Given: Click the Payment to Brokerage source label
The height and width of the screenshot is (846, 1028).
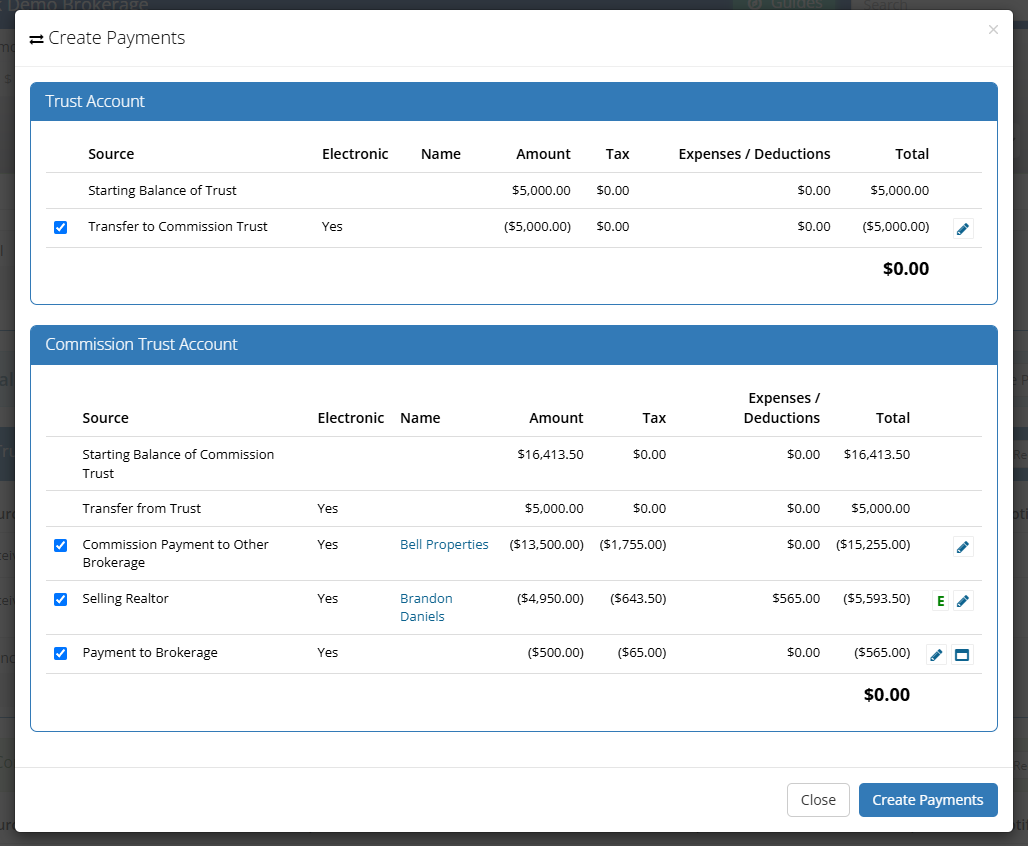Looking at the screenshot, I should [x=150, y=653].
